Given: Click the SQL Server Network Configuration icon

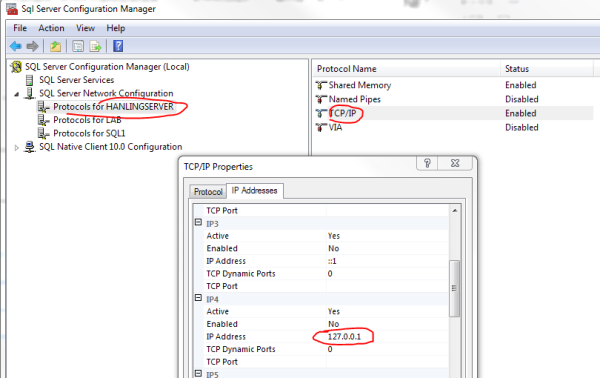Looking at the screenshot, I should point(29,93).
